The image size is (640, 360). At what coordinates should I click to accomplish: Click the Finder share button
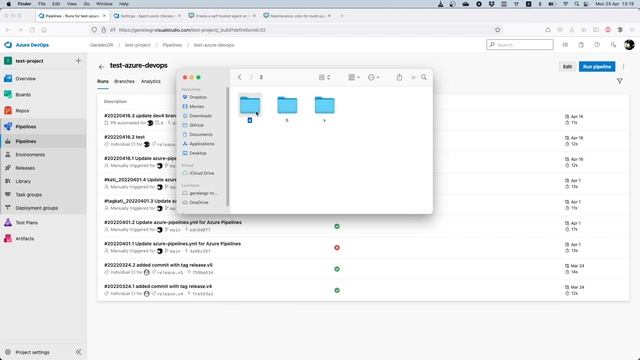[399, 77]
